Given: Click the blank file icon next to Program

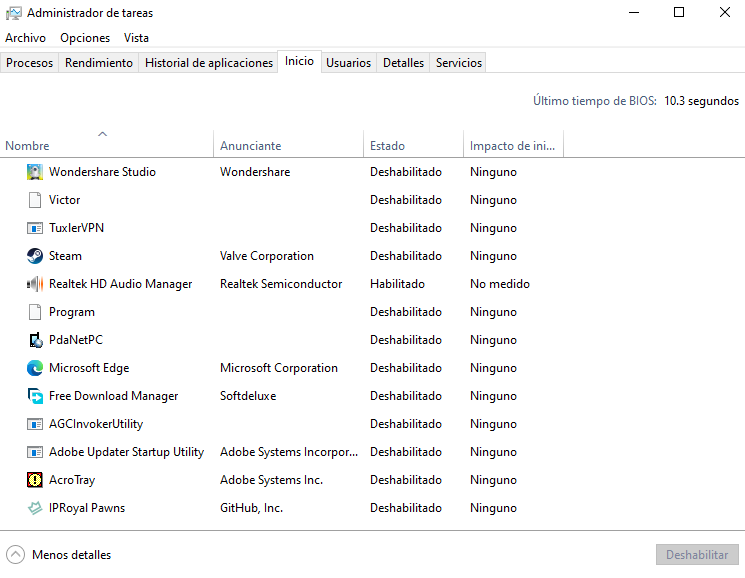Looking at the screenshot, I should [x=35, y=312].
